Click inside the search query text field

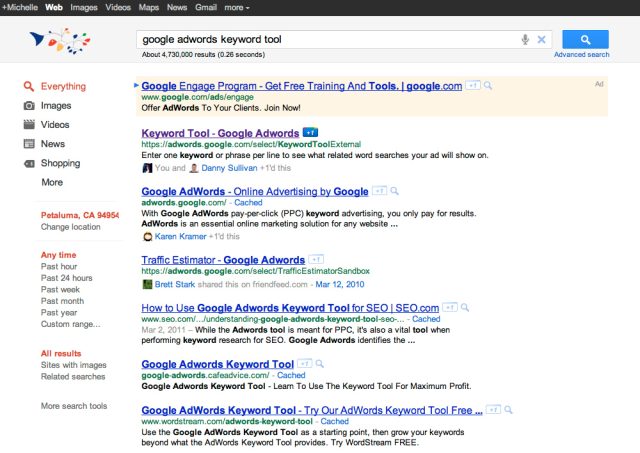pos(325,40)
